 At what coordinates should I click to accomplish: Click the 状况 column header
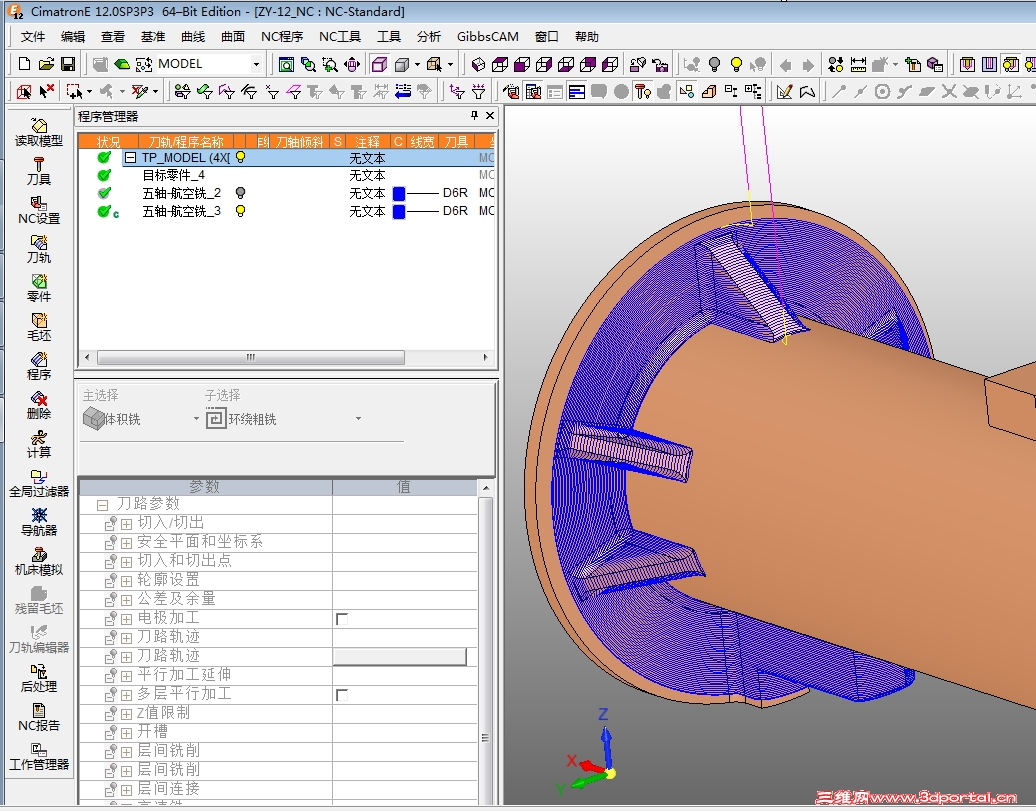click(x=108, y=141)
